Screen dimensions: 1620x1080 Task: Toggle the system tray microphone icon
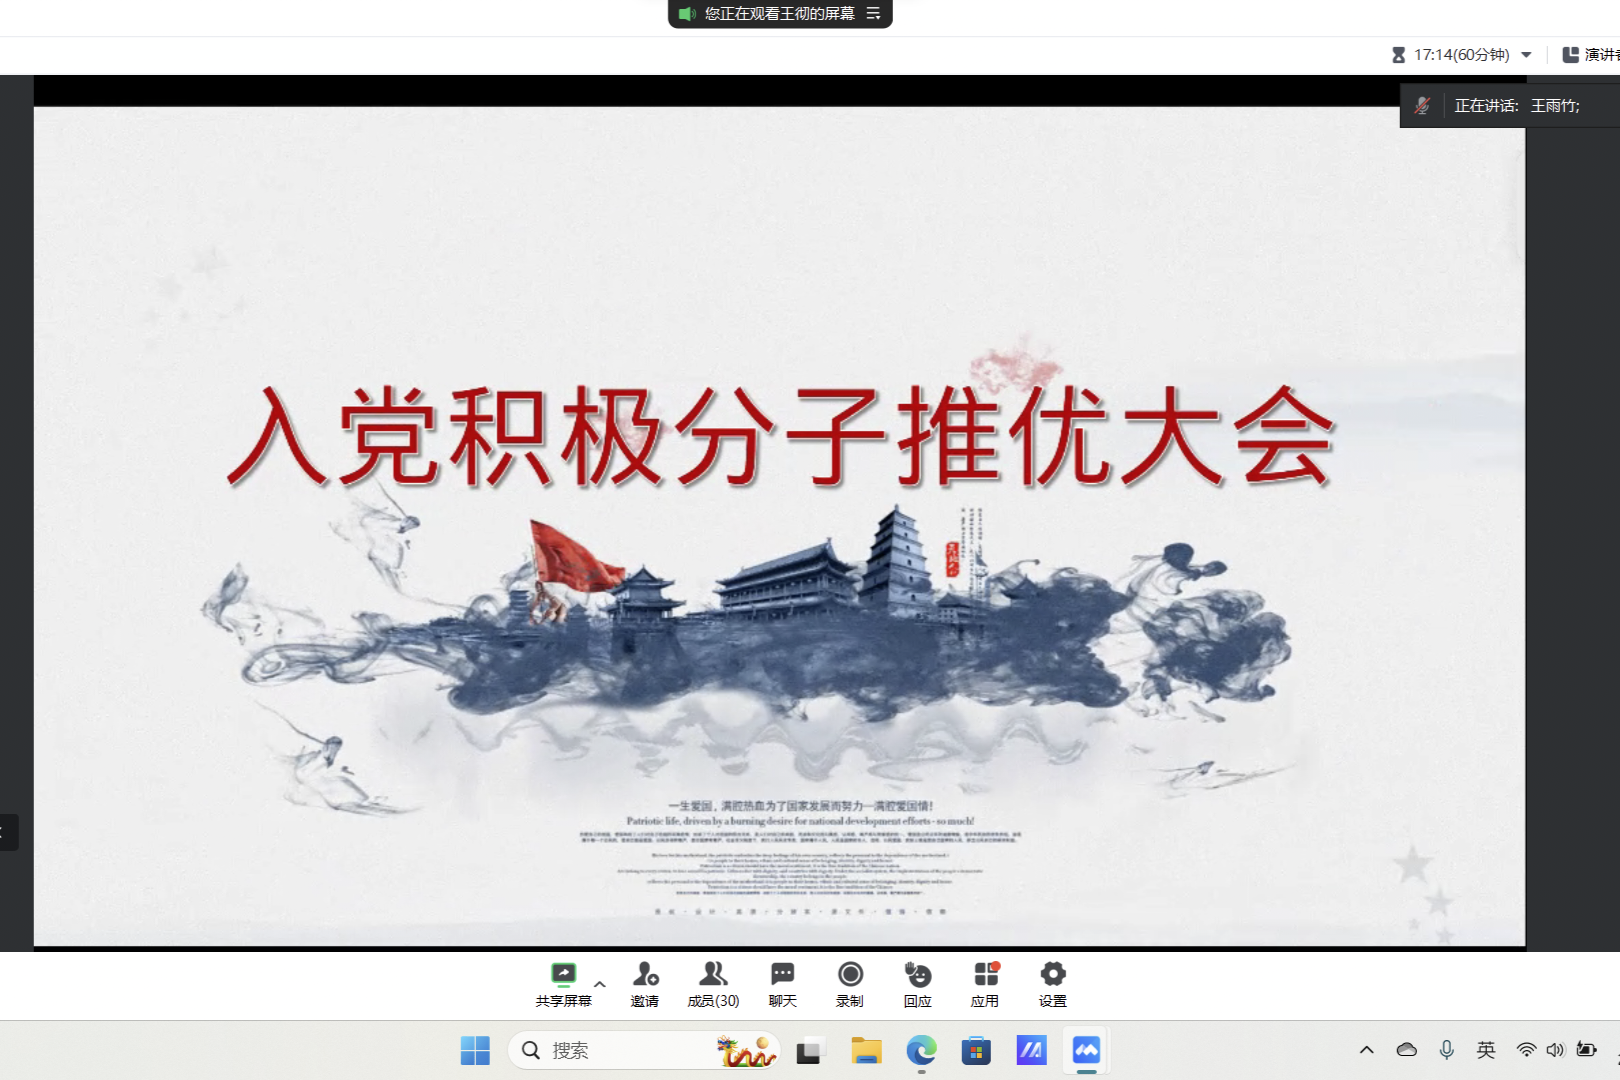[x=1446, y=1049]
